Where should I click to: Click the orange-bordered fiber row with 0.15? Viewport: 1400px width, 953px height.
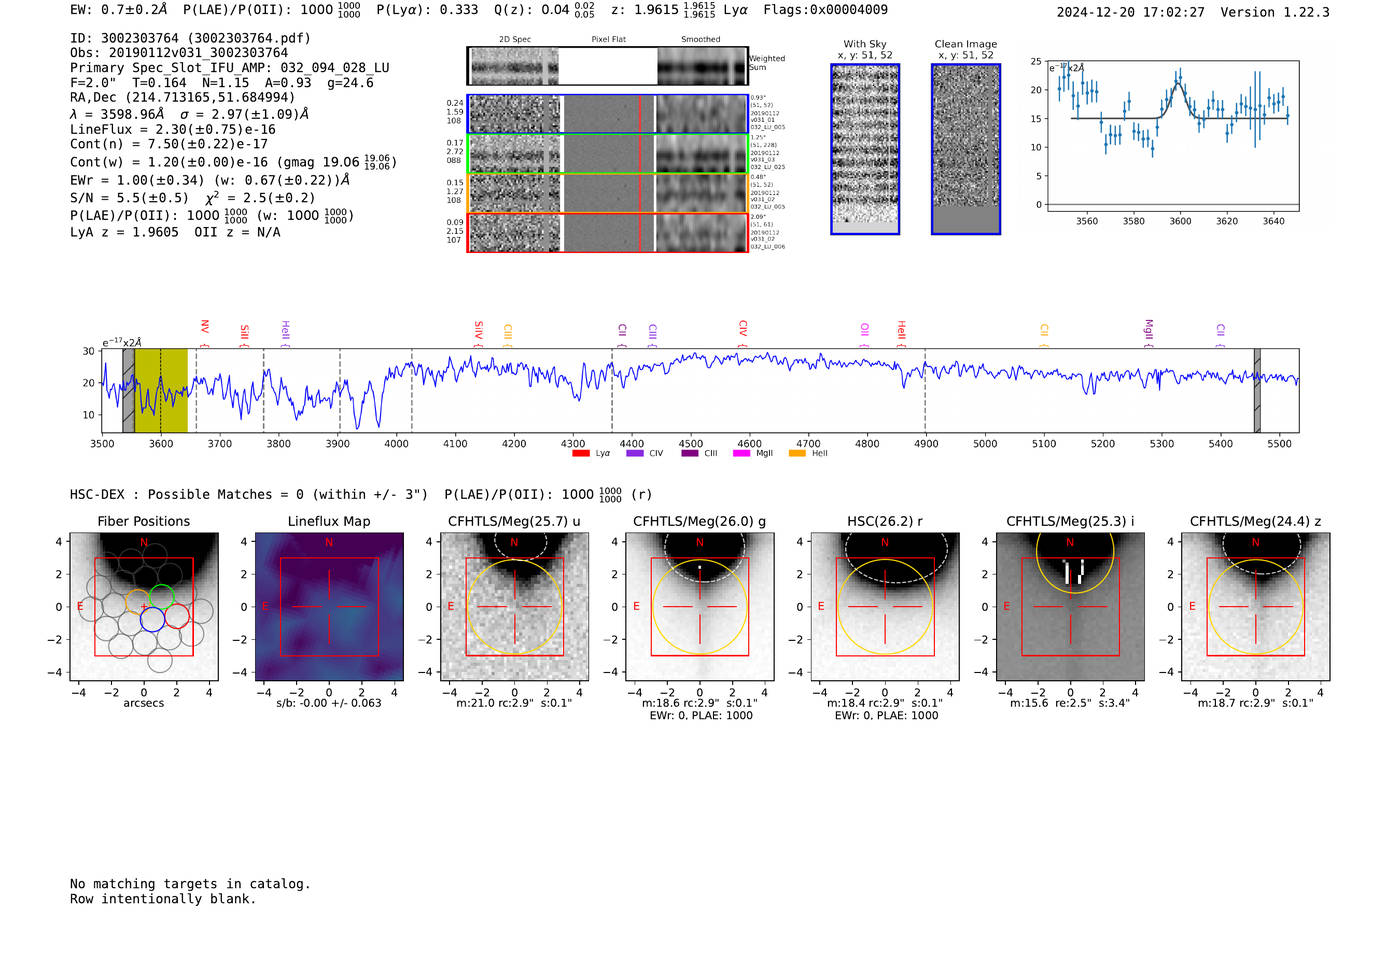tap(607, 193)
